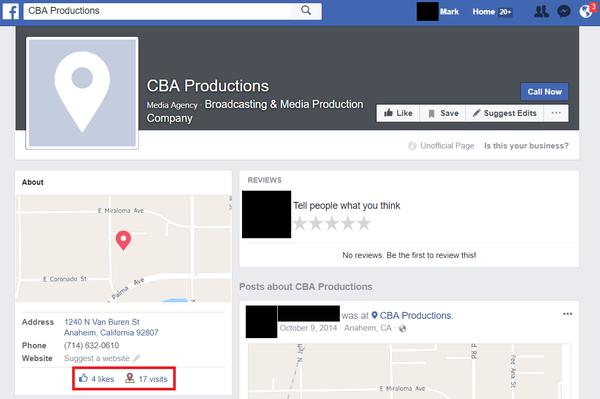Click the Save button
Image resolution: width=600 pixels, height=399 pixels.
tap(443, 113)
